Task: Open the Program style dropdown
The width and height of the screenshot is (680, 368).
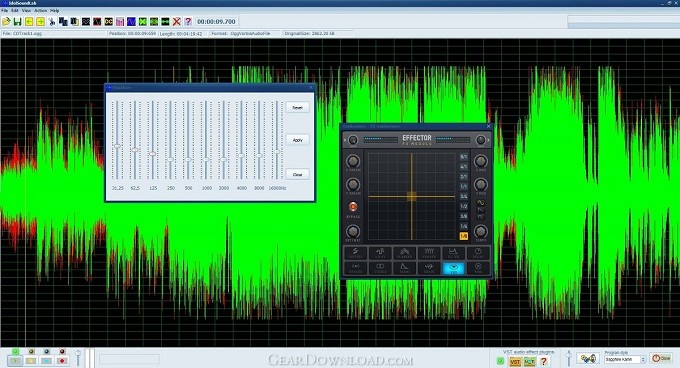Action: coord(625,360)
